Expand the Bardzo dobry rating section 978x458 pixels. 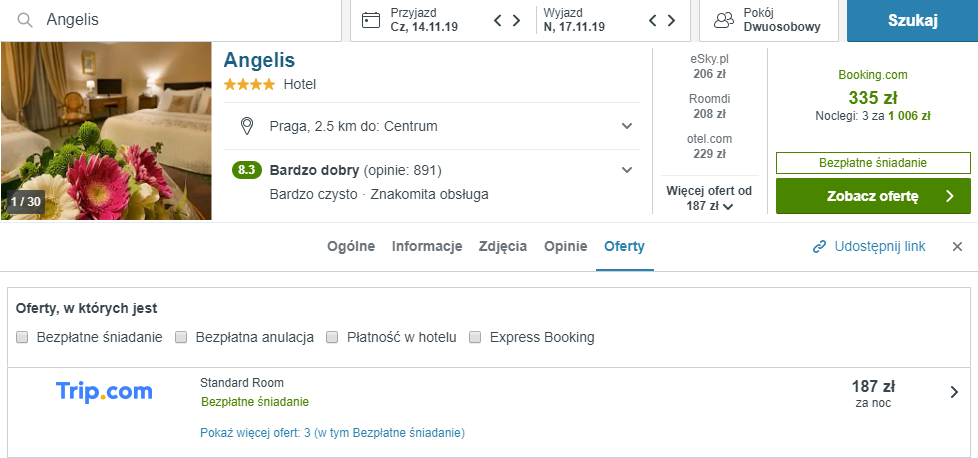627,170
